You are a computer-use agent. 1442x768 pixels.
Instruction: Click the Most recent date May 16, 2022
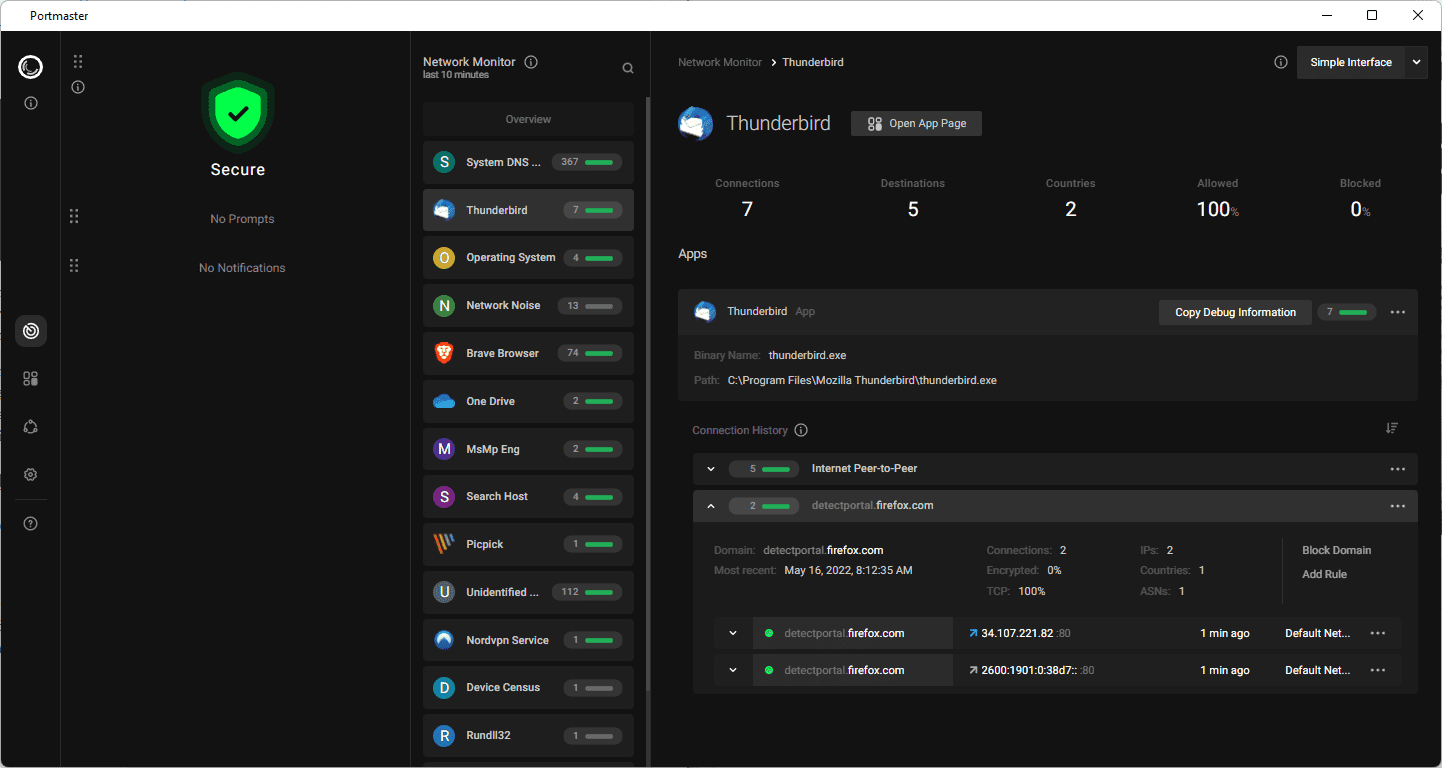pyautogui.click(x=848, y=570)
